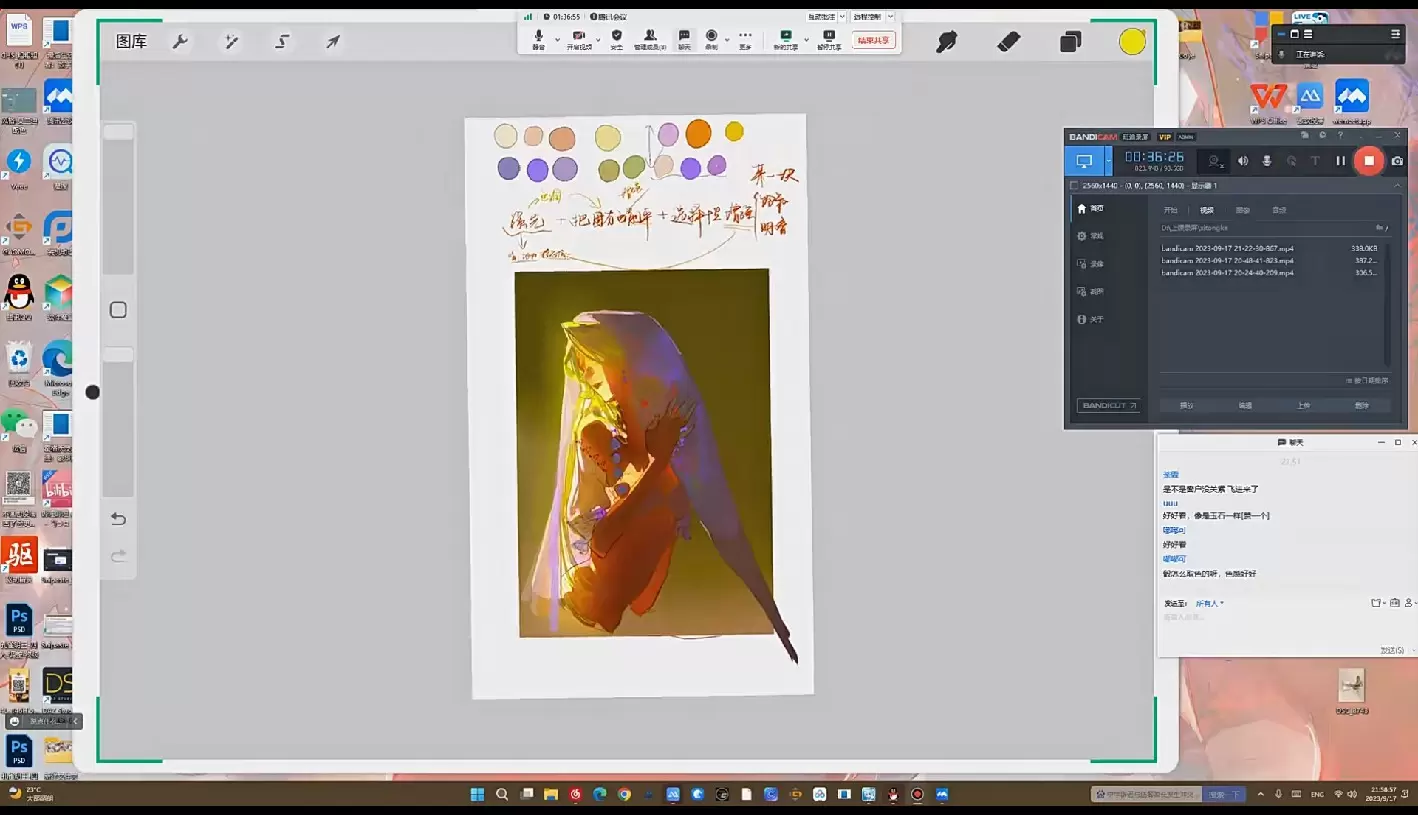This screenshot has width=1418, height=815.
Task: Start meeting recording
Action: (x=711, y=39)
